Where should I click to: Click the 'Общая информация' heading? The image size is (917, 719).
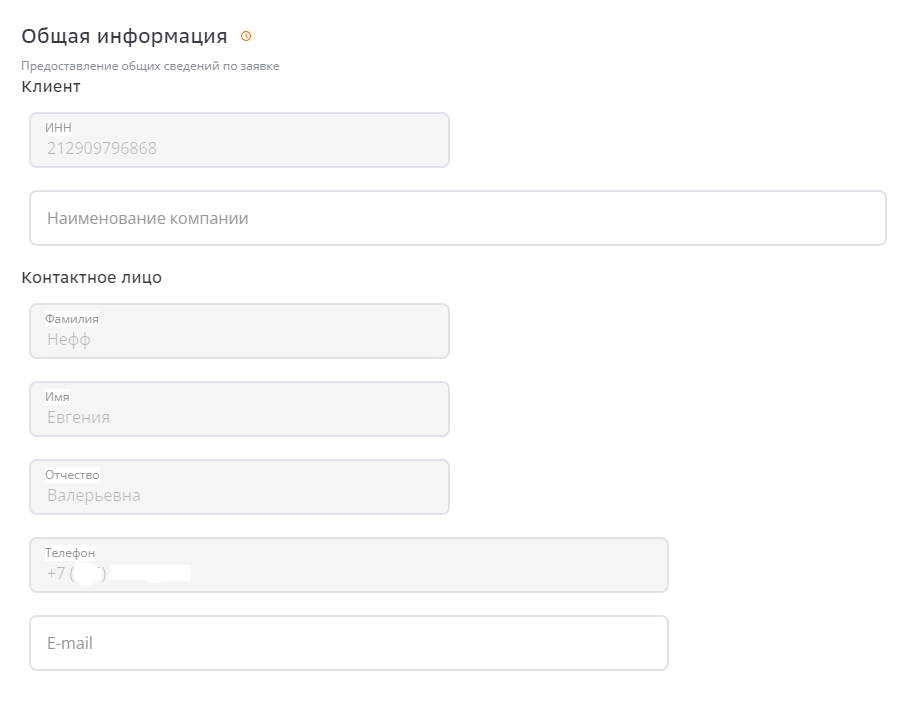(x=124, y=37)
